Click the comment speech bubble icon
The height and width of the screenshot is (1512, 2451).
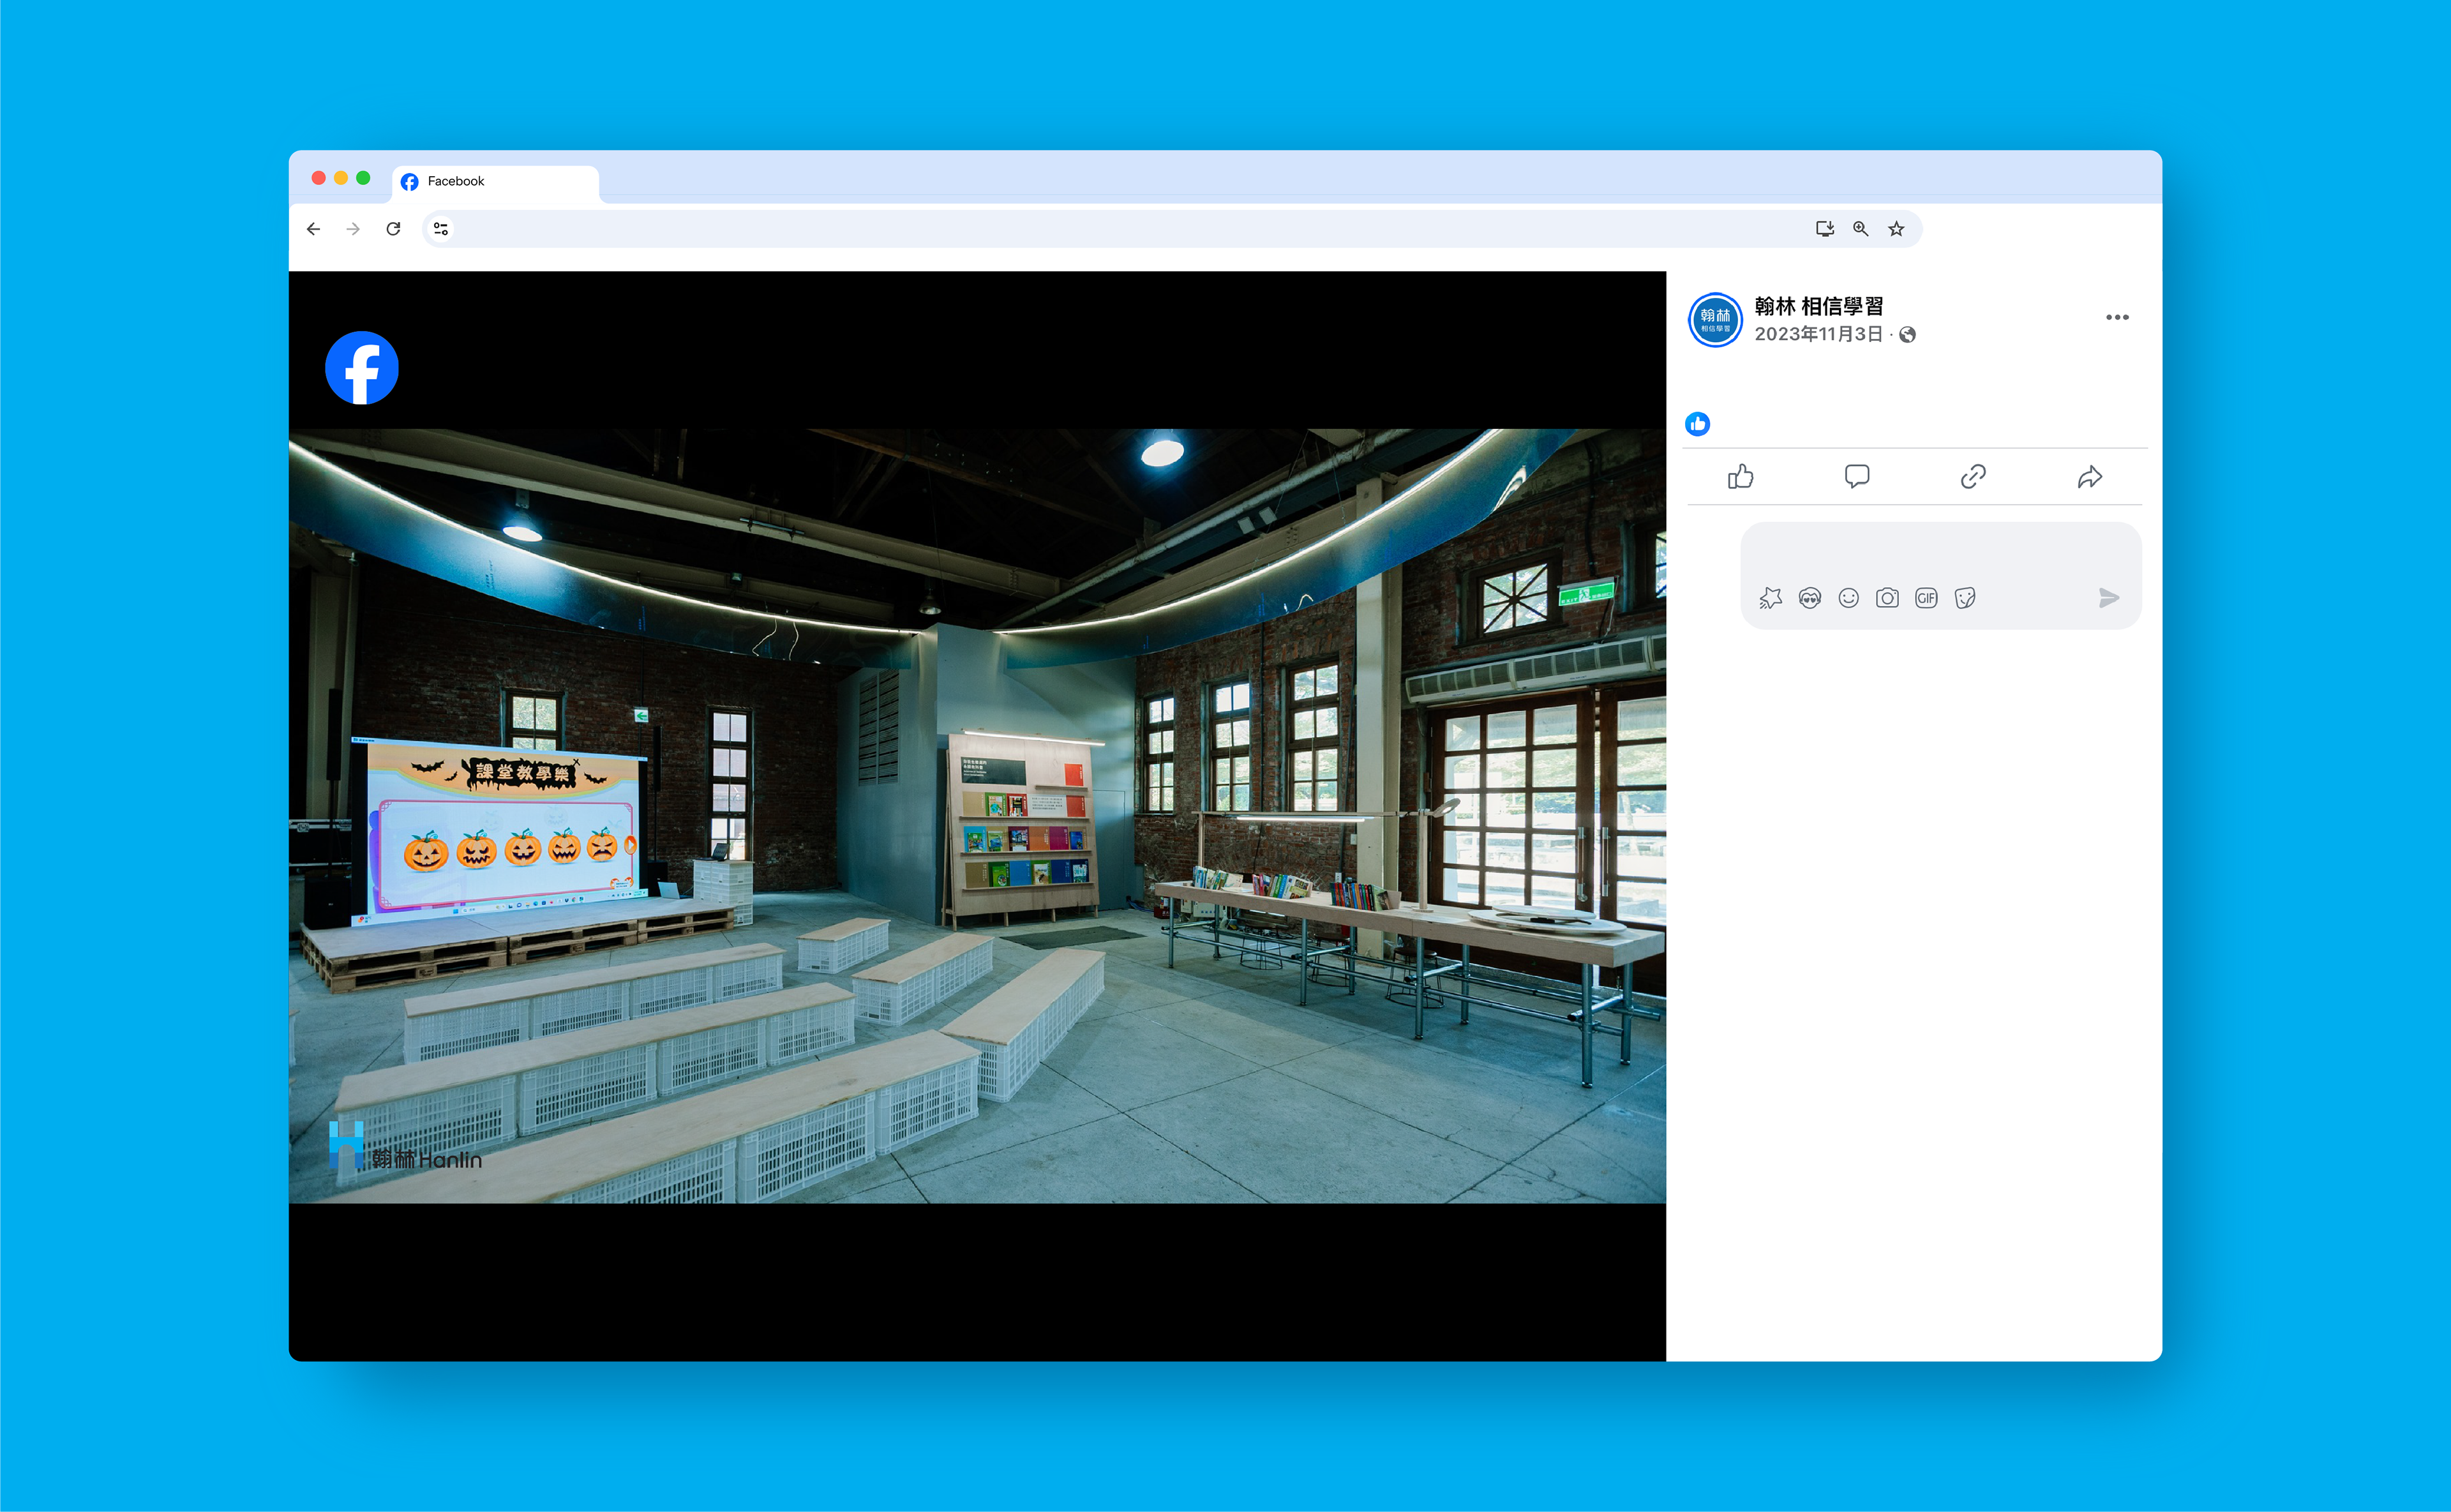[x=1856, y=477]
